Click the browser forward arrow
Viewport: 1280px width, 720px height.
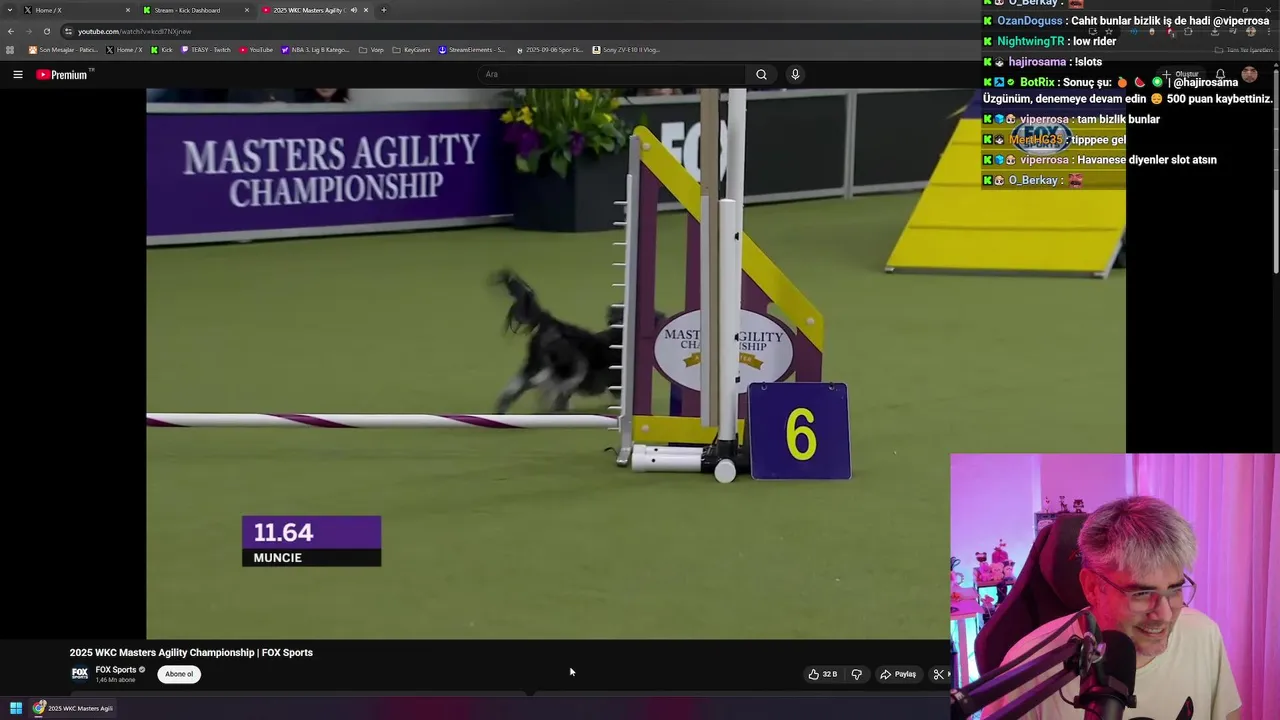pyautogui.click(x=29, y=31)
